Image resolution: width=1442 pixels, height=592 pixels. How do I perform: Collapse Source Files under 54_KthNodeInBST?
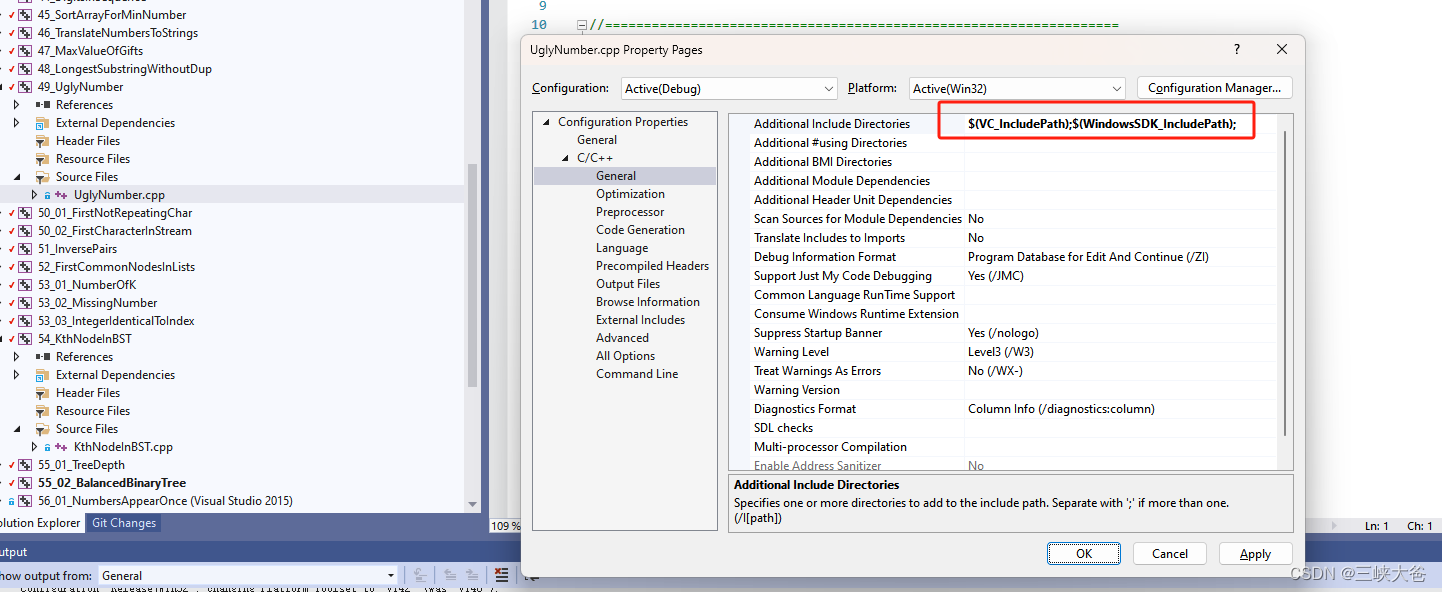(16, 429)
